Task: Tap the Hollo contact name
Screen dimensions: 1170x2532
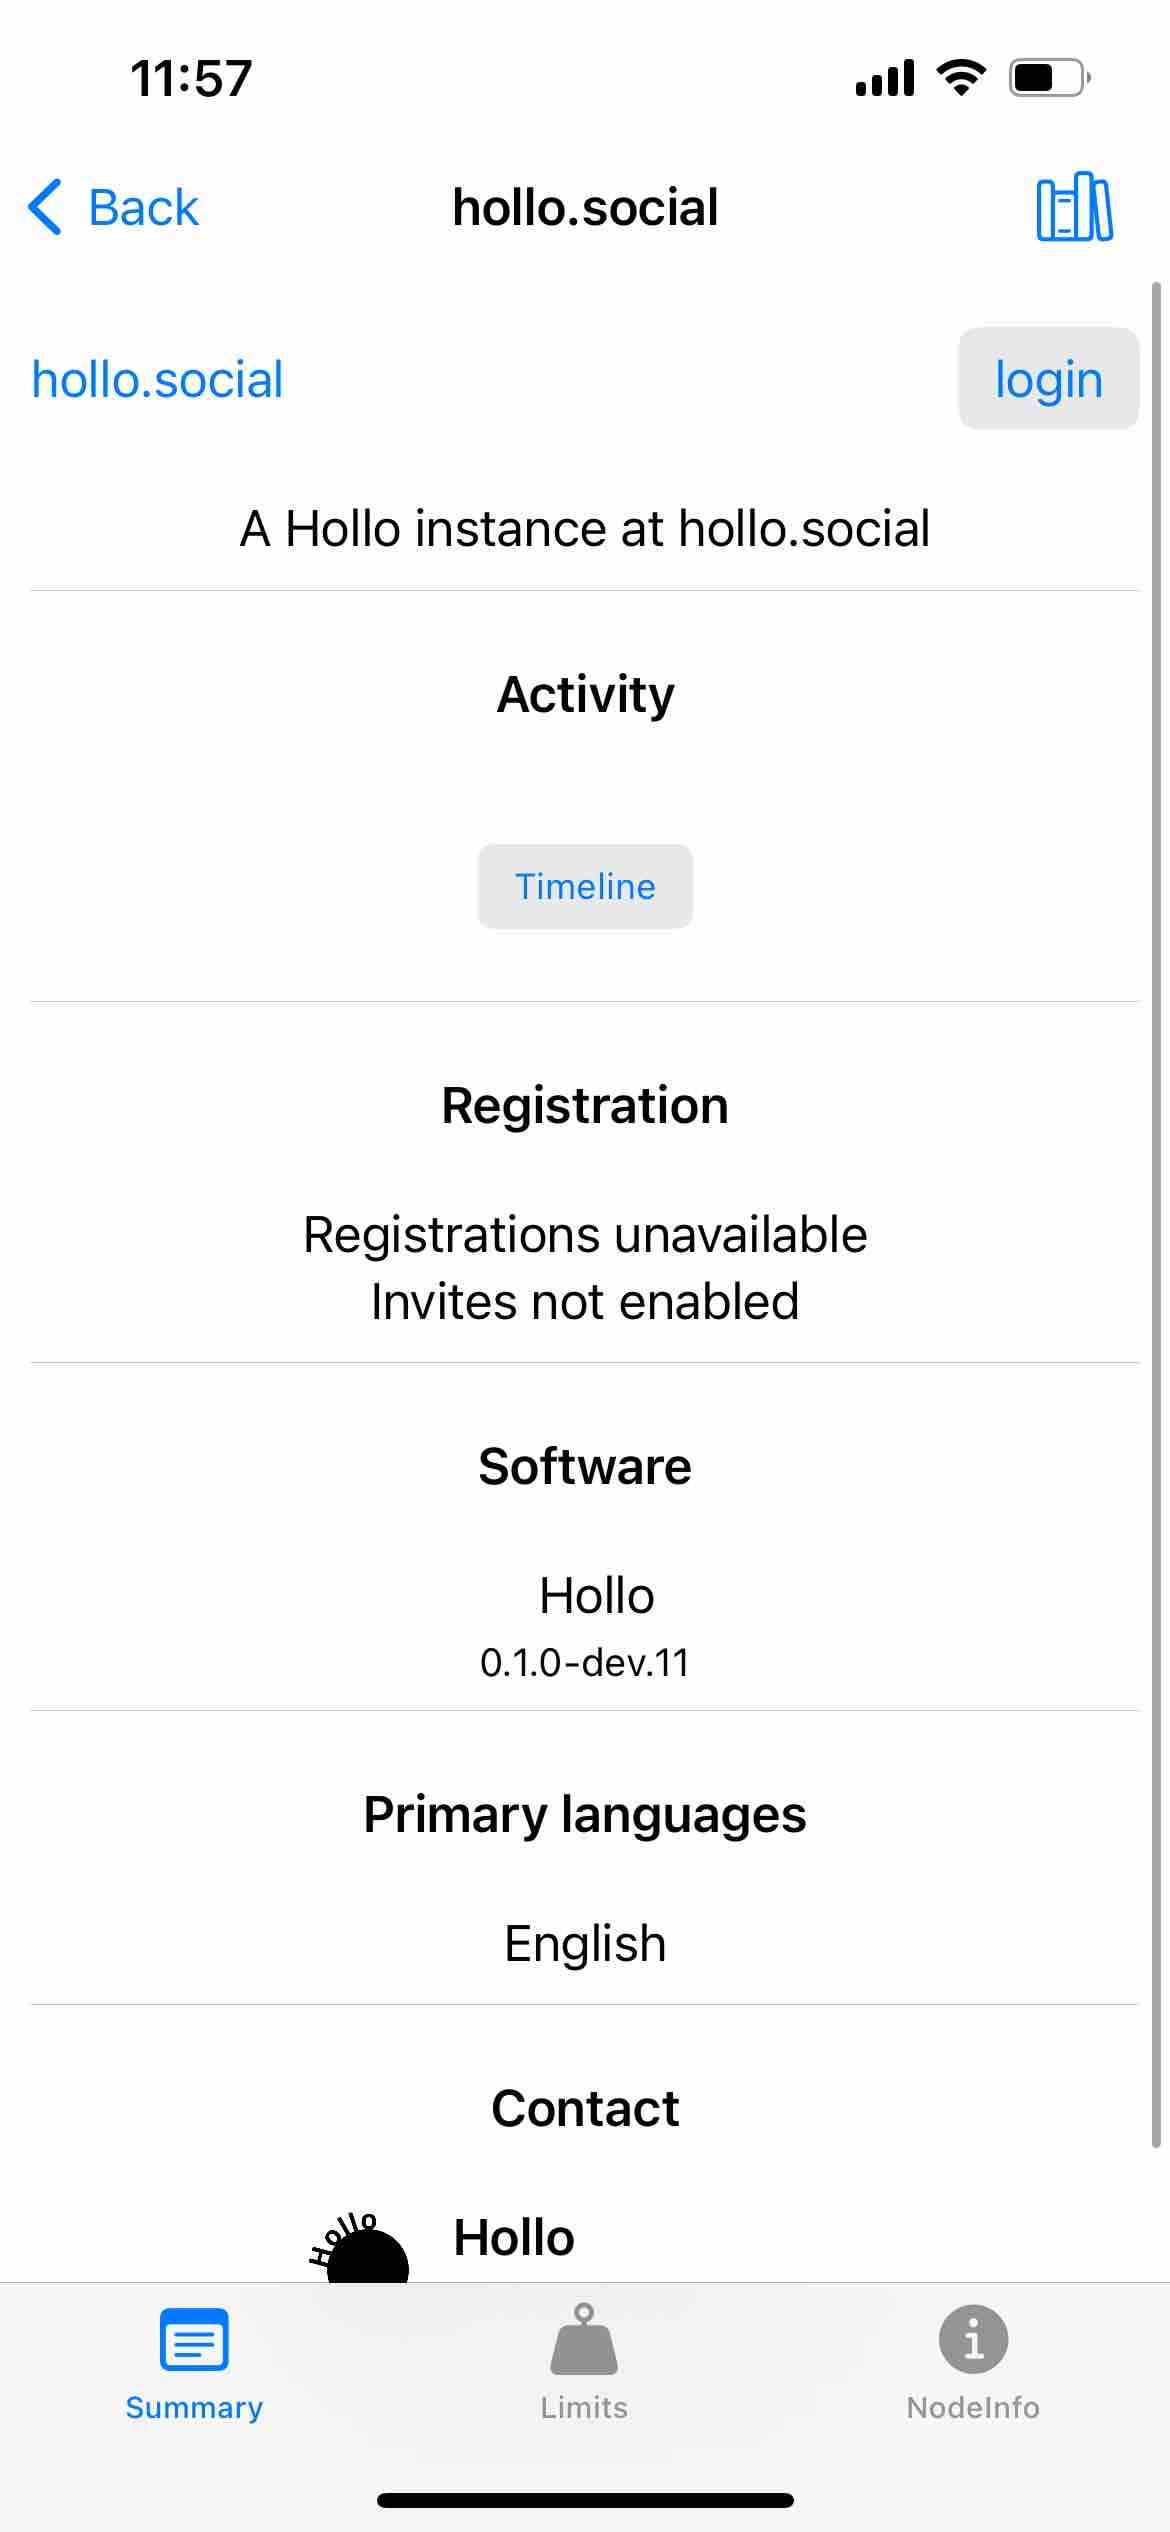Action: 514,2238
